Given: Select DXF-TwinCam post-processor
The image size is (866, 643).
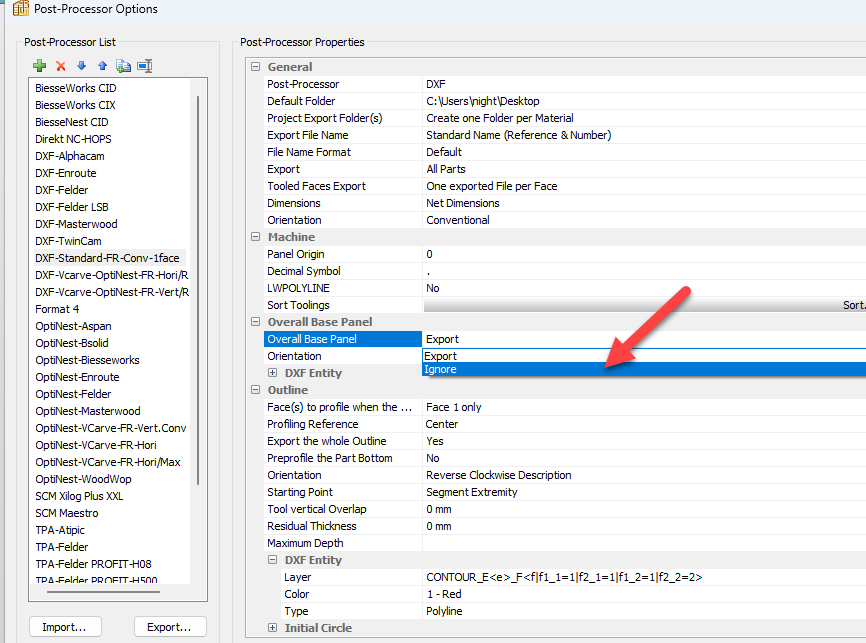Looking at the screenshot, I should [x=68, y=241].
